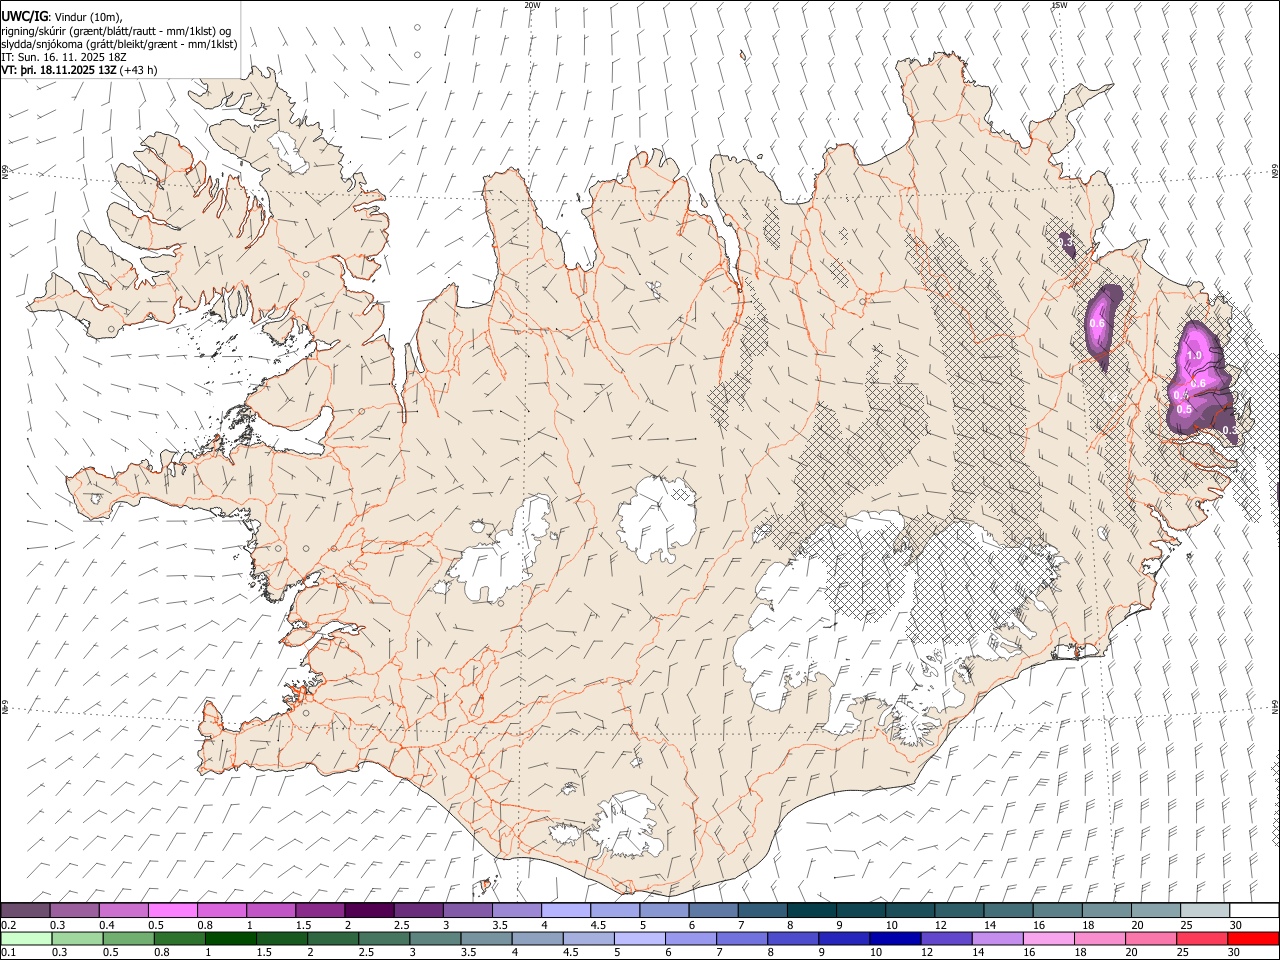Click the darkest green 1–1.5 rain legend swatch

230,938
